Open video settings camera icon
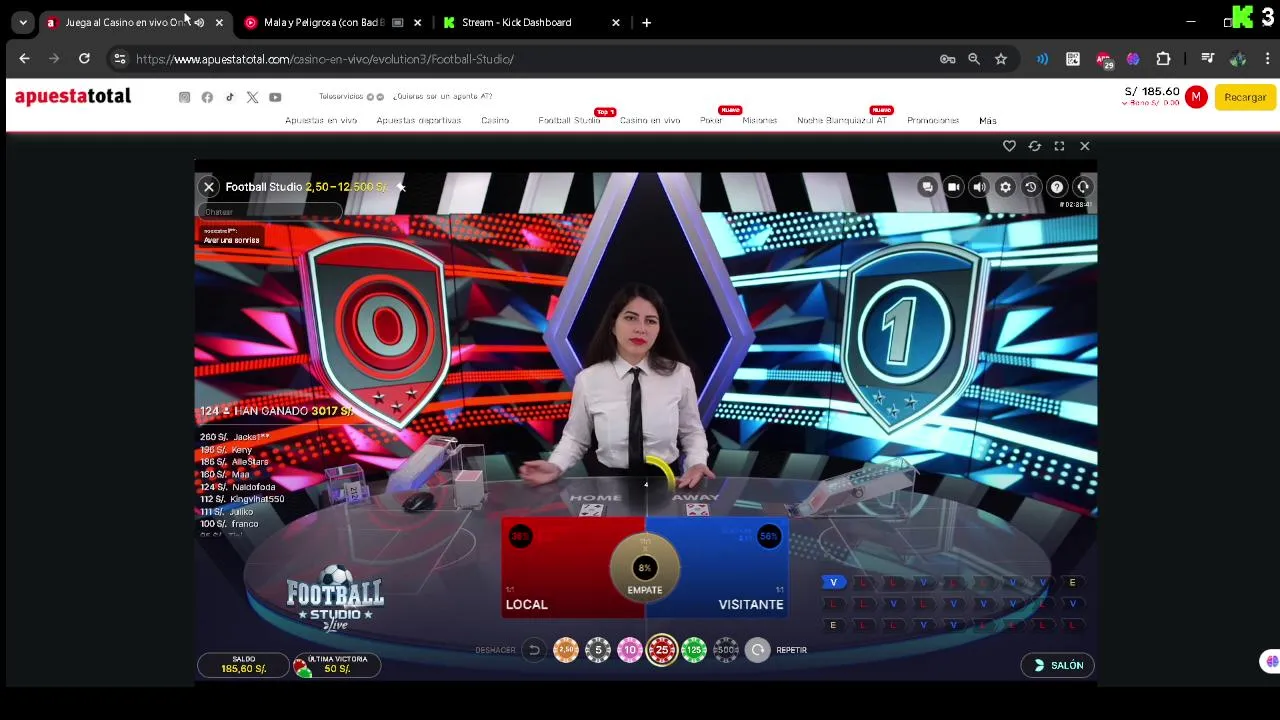Screen dimensions: 1280x720 pos(953,187)
